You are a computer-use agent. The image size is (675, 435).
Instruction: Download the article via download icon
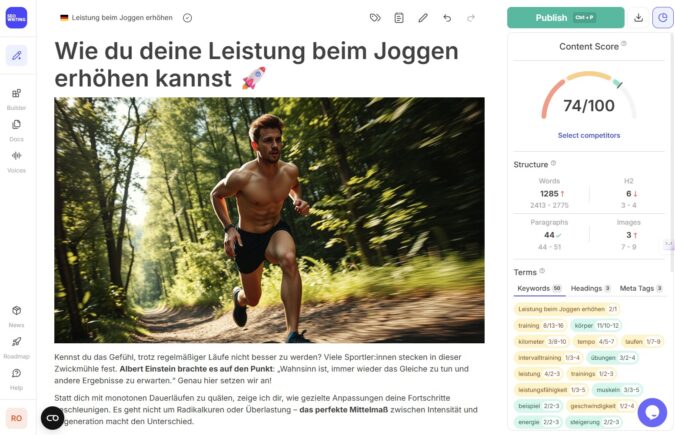[638, 18]
